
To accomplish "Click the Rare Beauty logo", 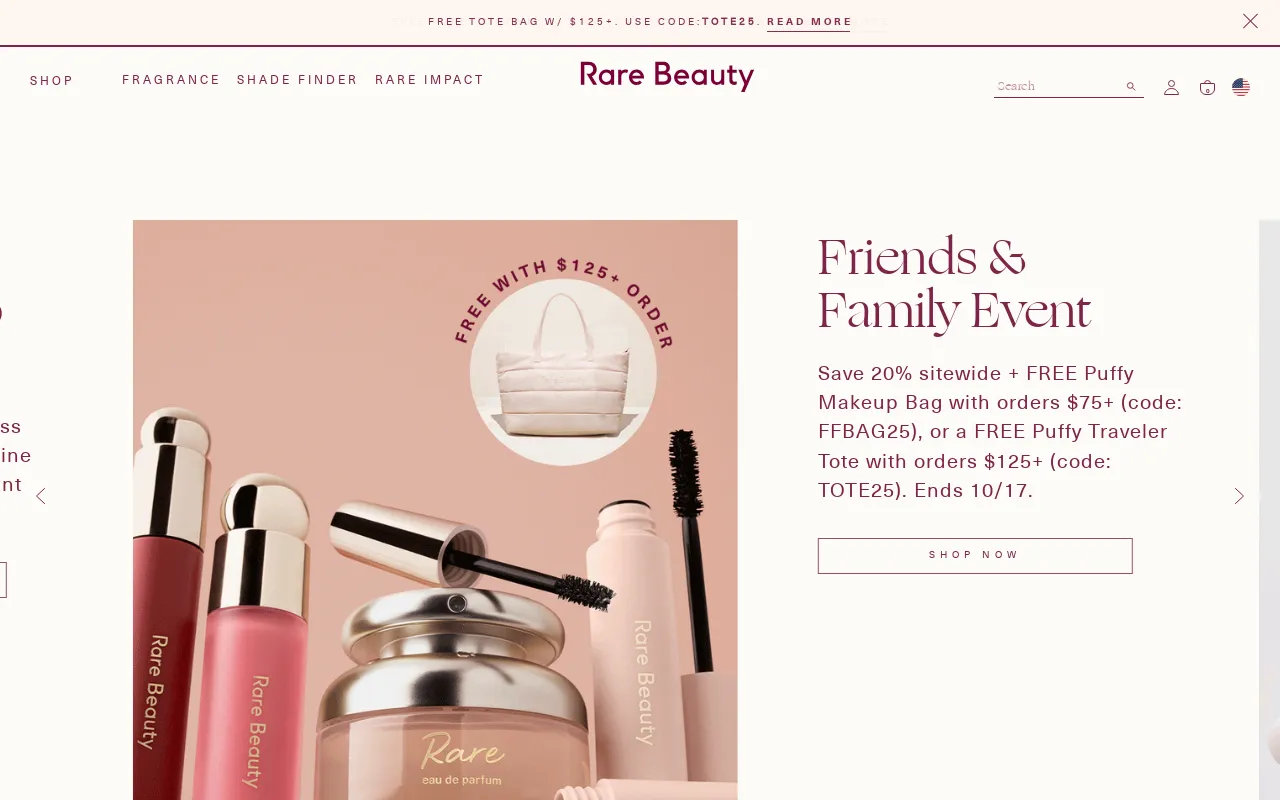I will pos(667,76).
